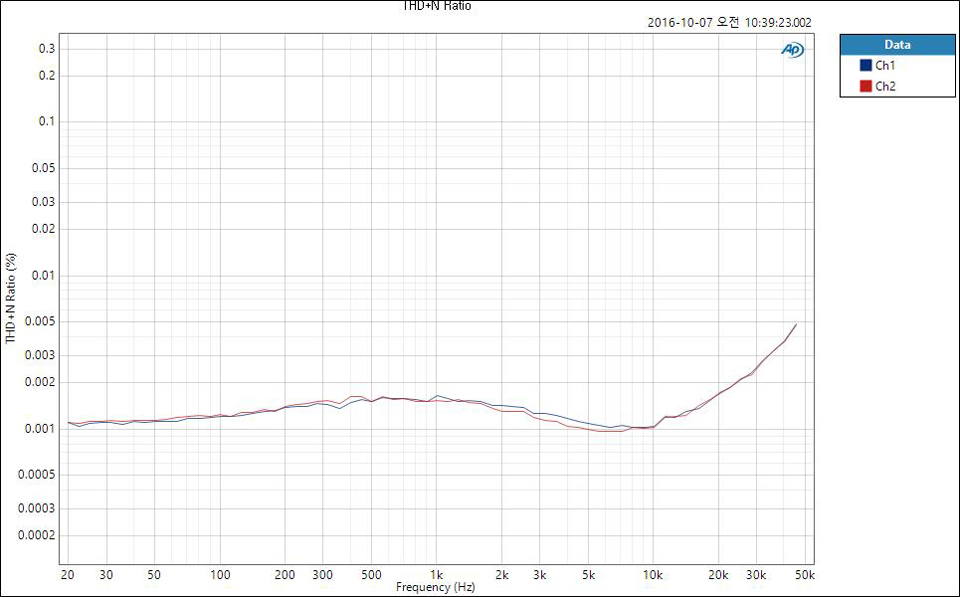
Task: Select the Frequency (Hz) axis label
Action: coord(436,588)
